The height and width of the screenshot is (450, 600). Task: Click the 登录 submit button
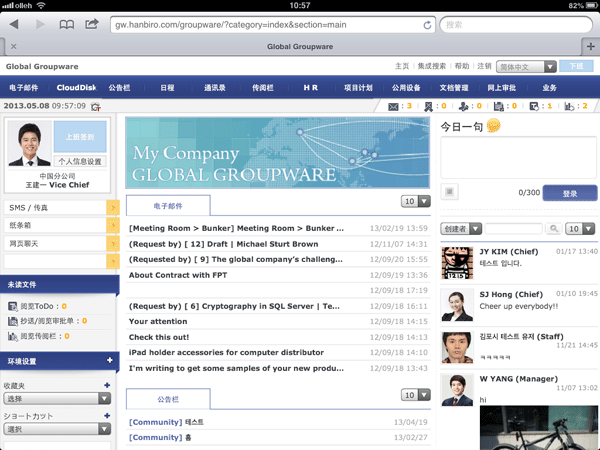(x=569, y=193)
